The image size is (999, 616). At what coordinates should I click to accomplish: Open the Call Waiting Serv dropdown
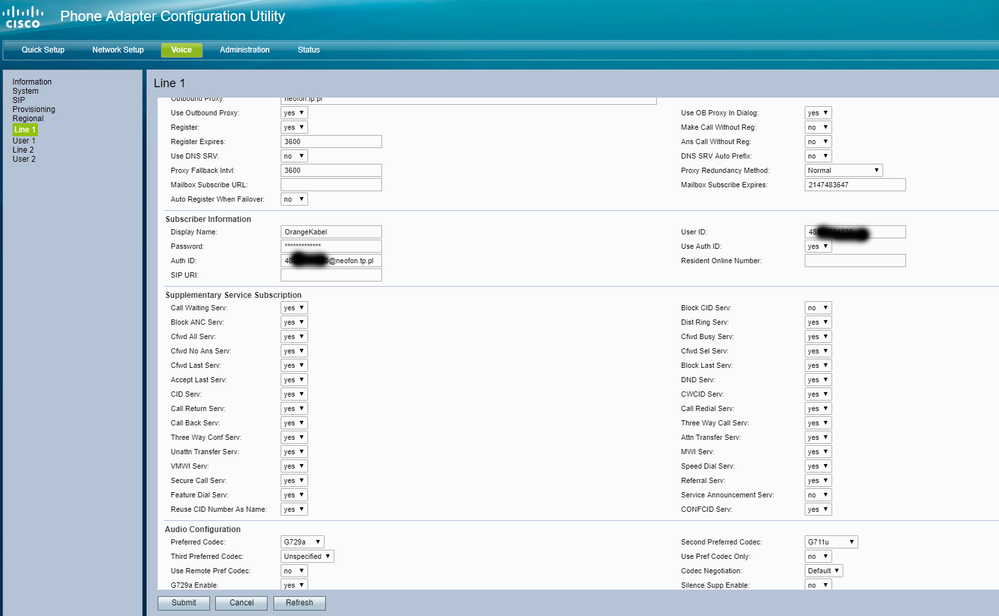(294, 308)
